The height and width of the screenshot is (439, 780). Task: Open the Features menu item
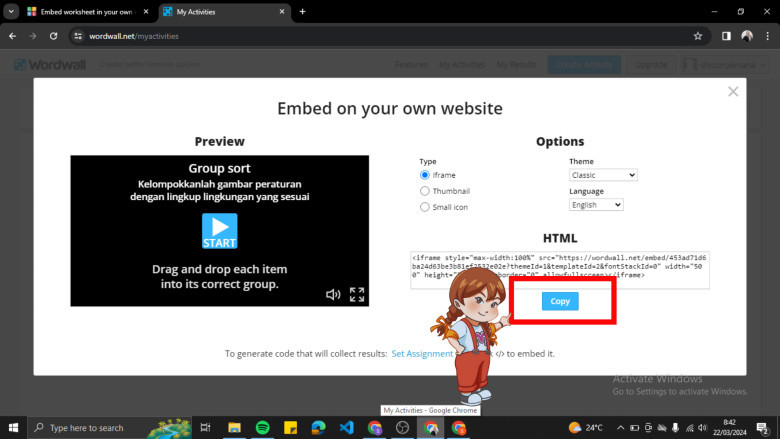[x=411, y=65]
